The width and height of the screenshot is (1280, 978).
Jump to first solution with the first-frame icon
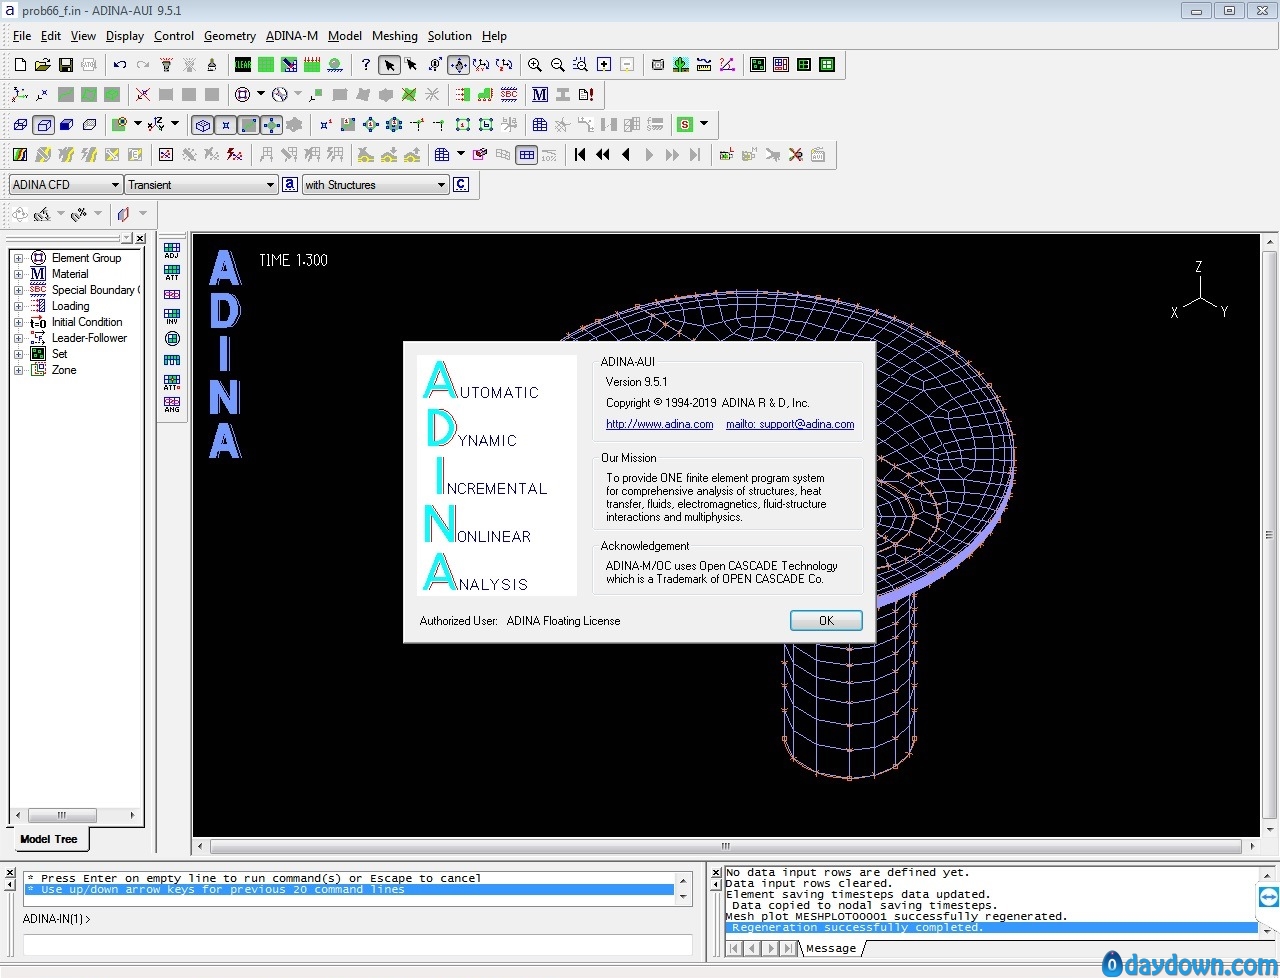(580, 155)
